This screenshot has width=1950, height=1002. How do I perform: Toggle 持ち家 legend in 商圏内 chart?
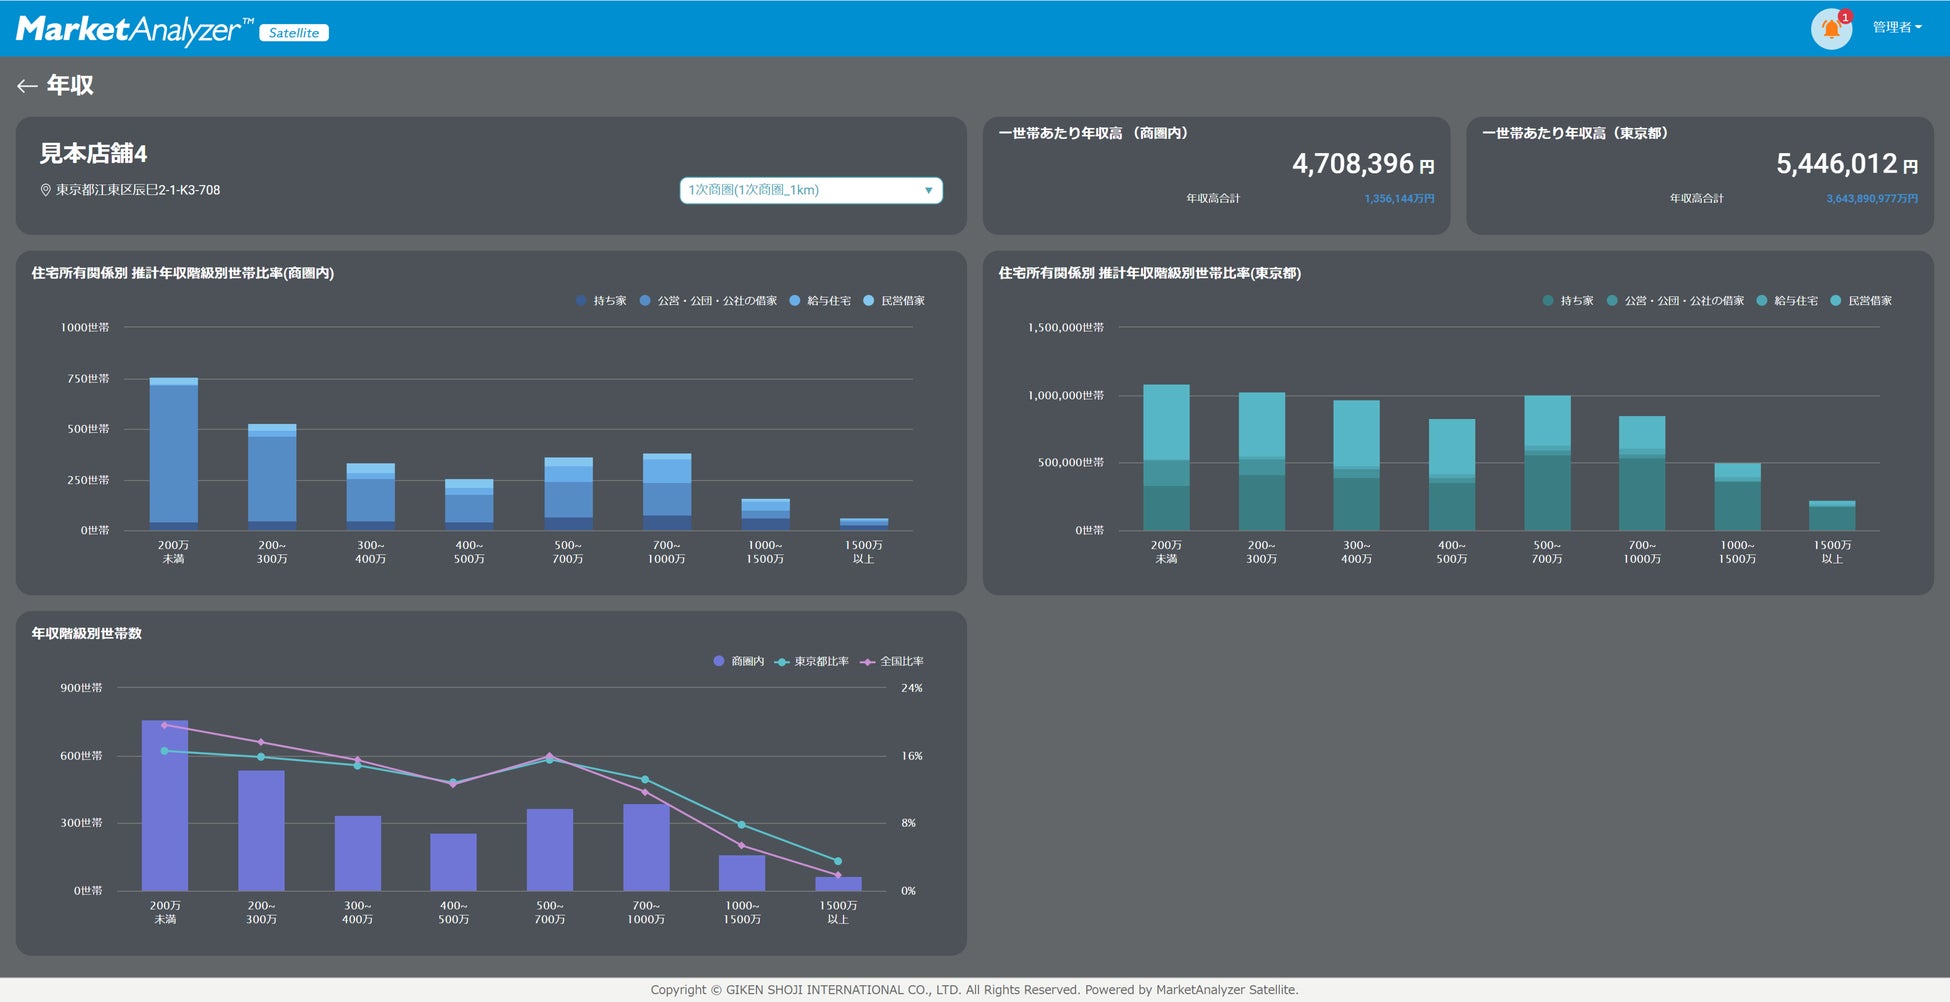[x=601, y=301]
